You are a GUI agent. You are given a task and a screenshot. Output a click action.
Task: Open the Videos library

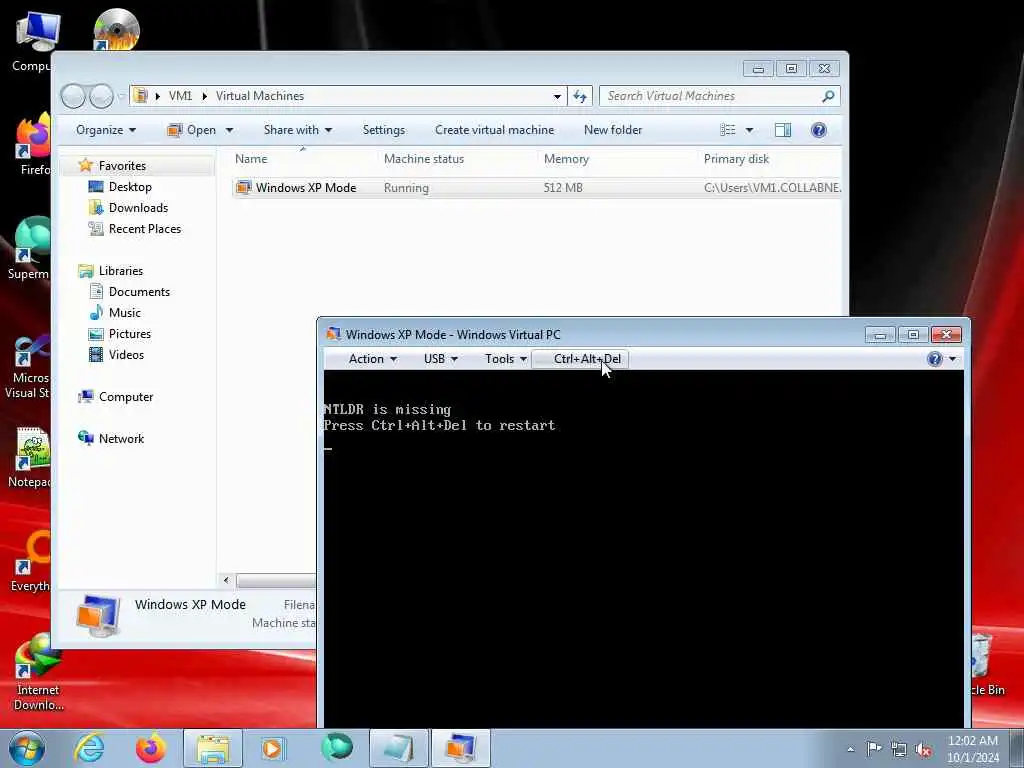pyautogui.click(x=126, y=355)
